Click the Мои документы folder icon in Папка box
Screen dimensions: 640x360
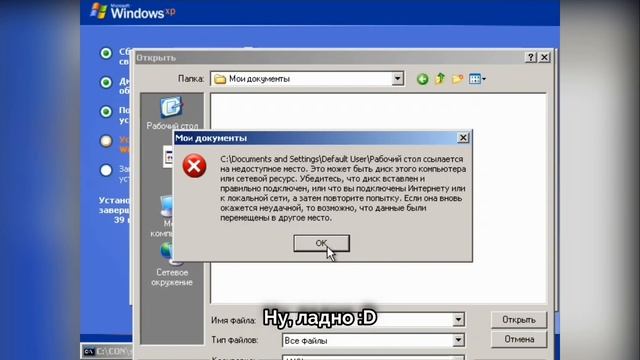click(220, 79)
